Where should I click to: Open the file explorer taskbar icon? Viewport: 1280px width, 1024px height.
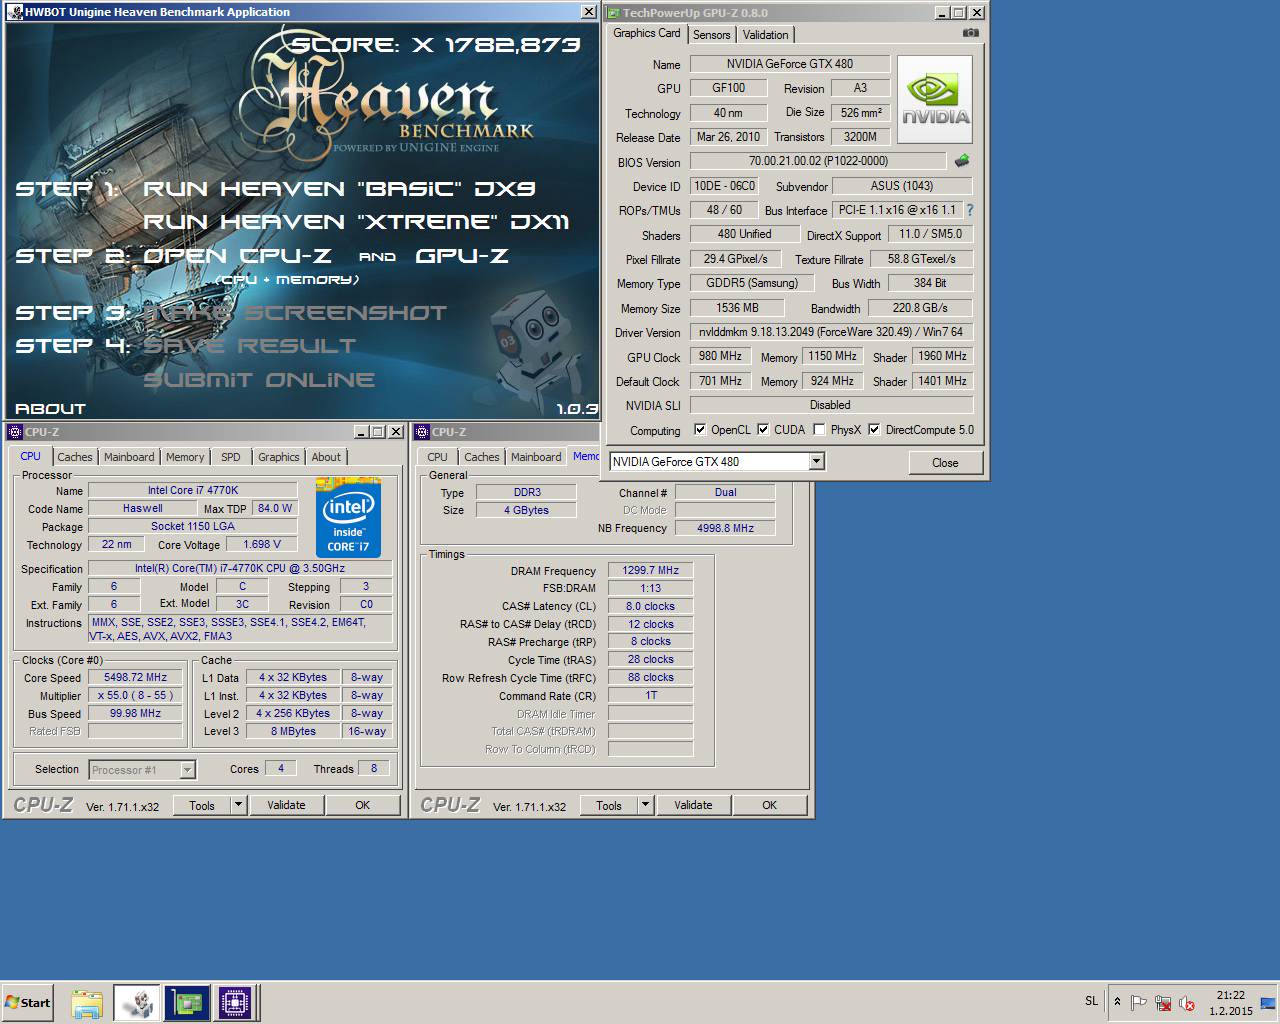point(87,1002)
